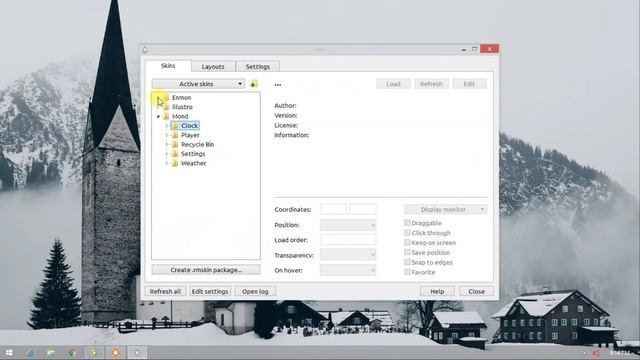Click the Rainmeter drop icon in title bar
Viewport: 640px width, 360px height.
point(145,50)
